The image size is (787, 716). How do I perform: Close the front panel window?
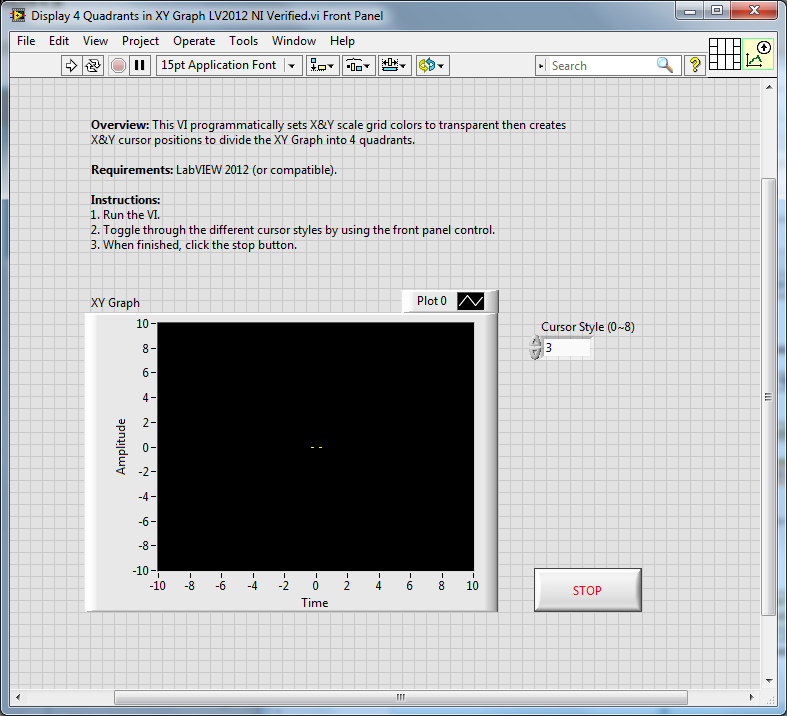[754, 11]
